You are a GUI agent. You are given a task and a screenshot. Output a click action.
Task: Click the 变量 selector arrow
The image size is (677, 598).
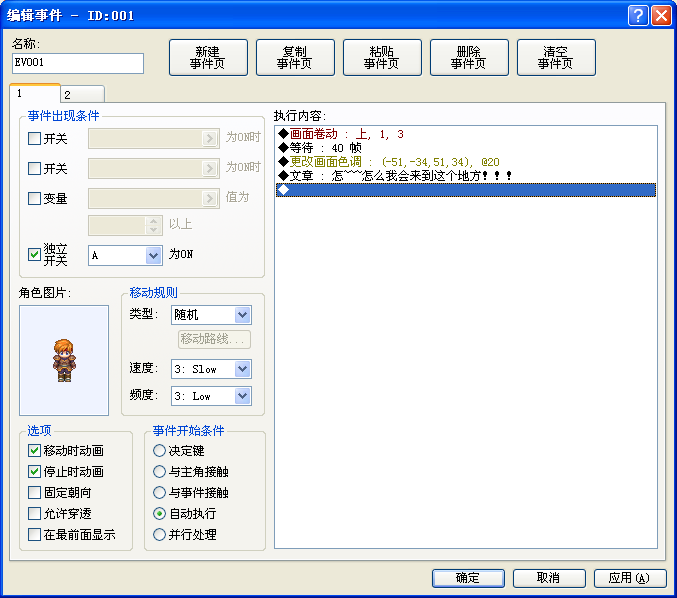(209, 199)
